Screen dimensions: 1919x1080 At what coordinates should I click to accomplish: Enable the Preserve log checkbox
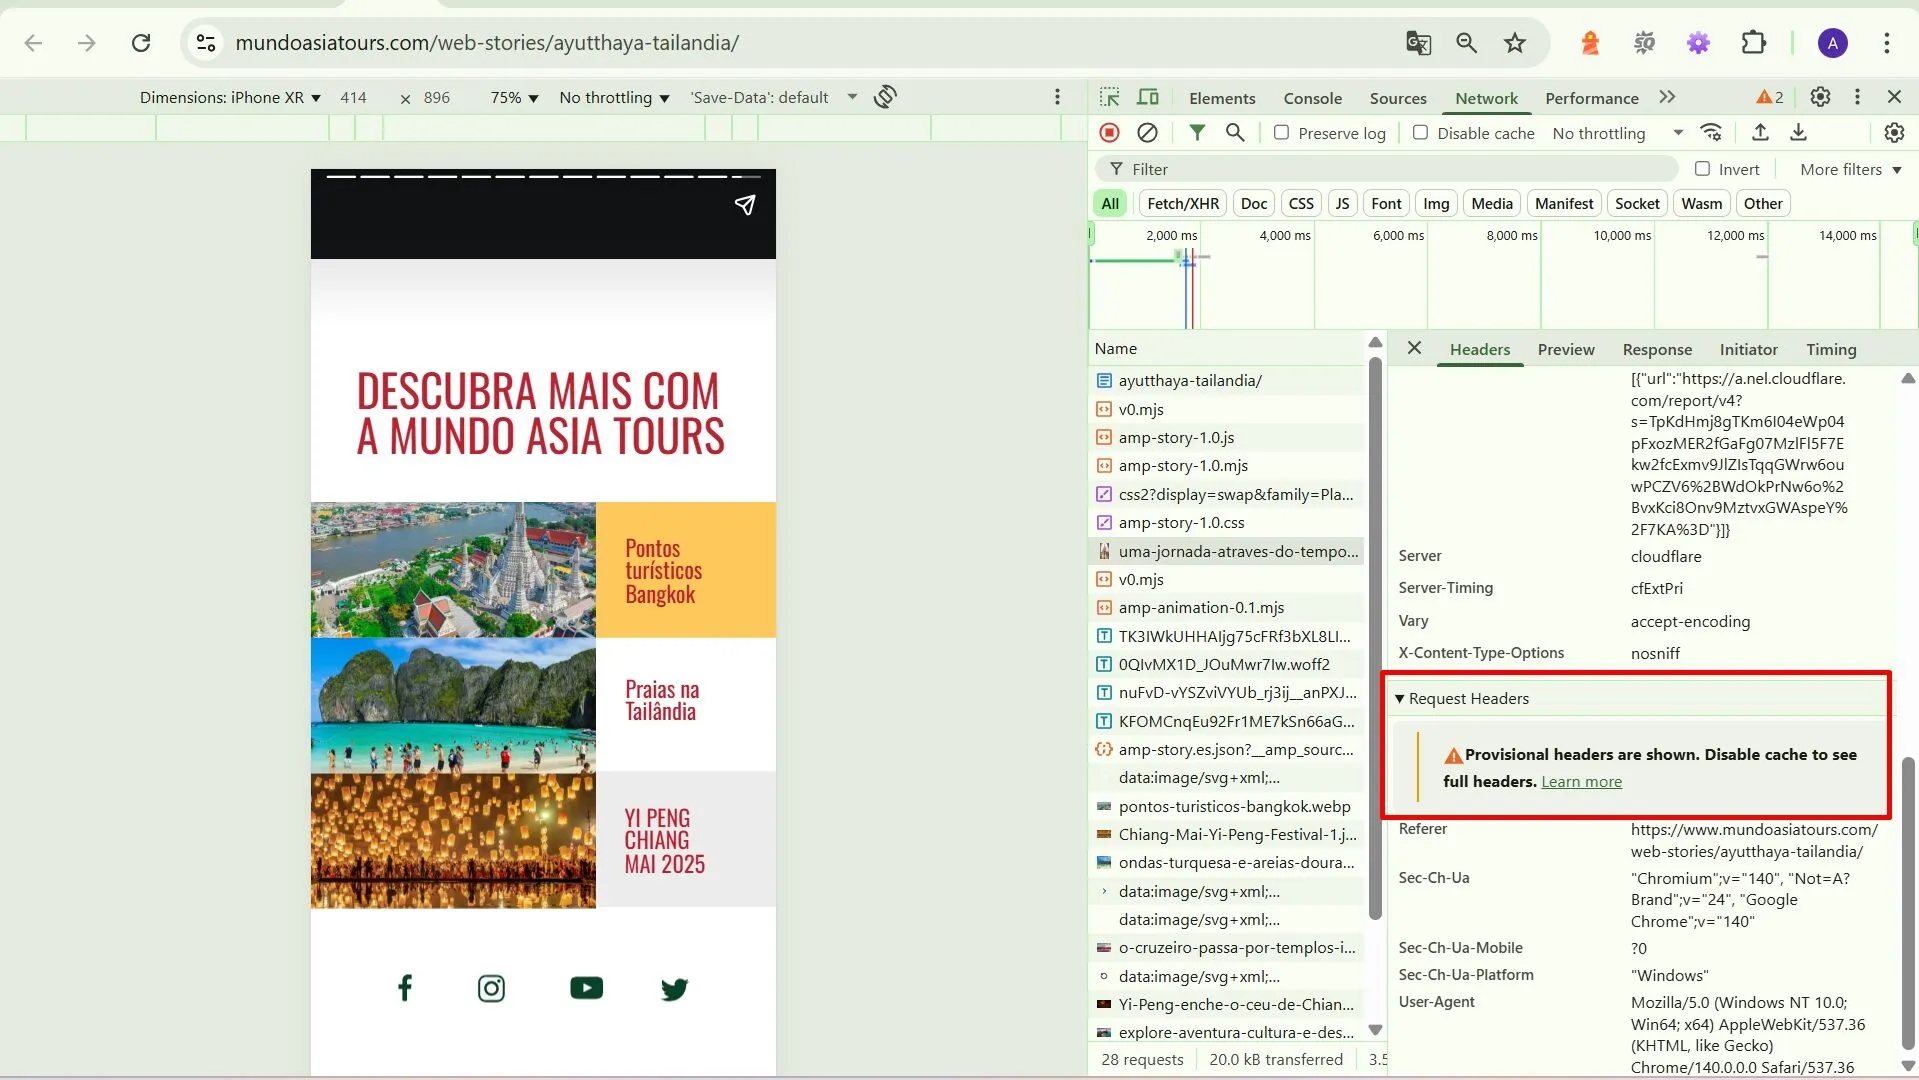point(1281,132)
